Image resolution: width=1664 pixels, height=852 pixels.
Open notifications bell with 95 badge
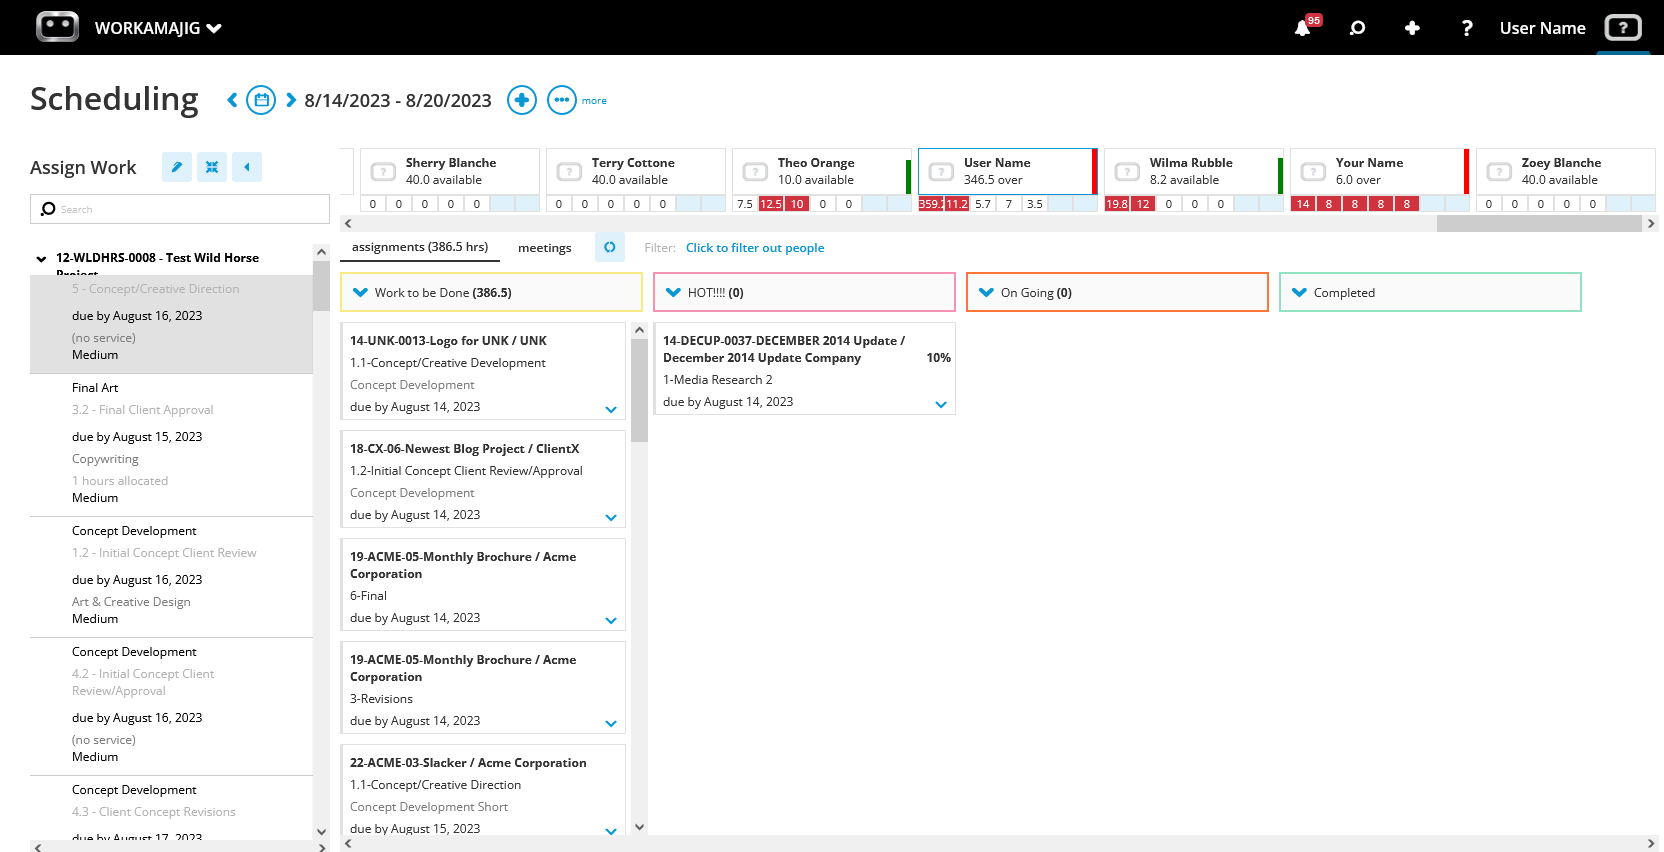pos(1303,28)
